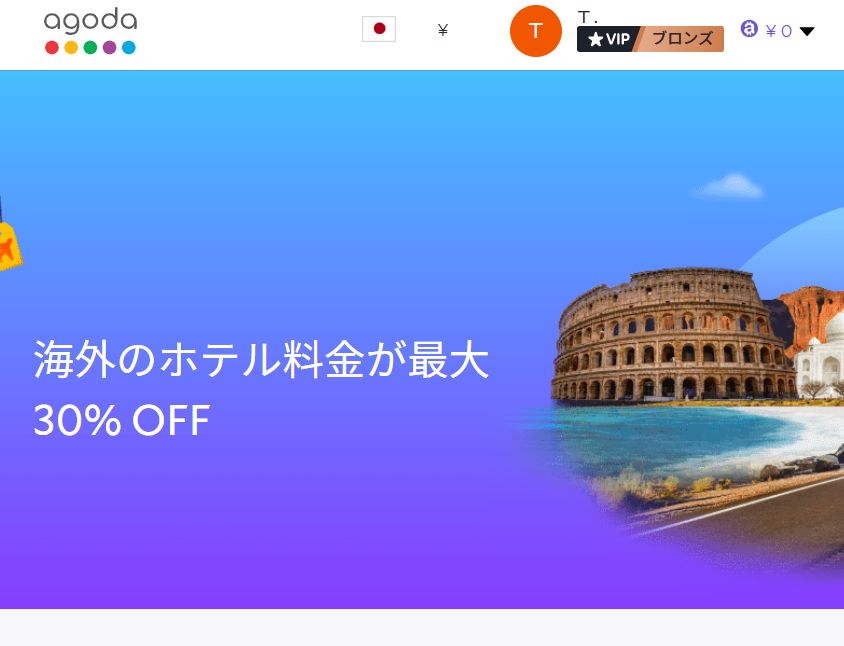This screenshot has width=844, height=646.
Task: Click the username T. label
Action: (x=587, y=17)
